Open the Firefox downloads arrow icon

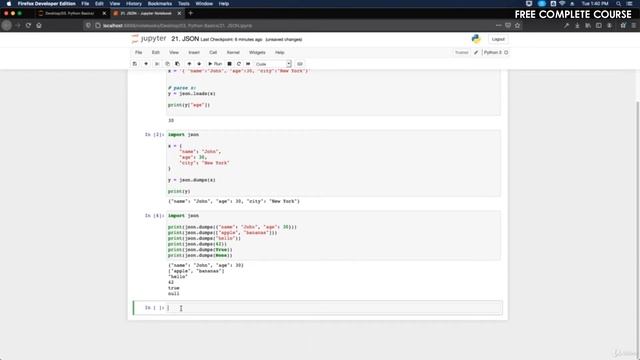point(577,25)
